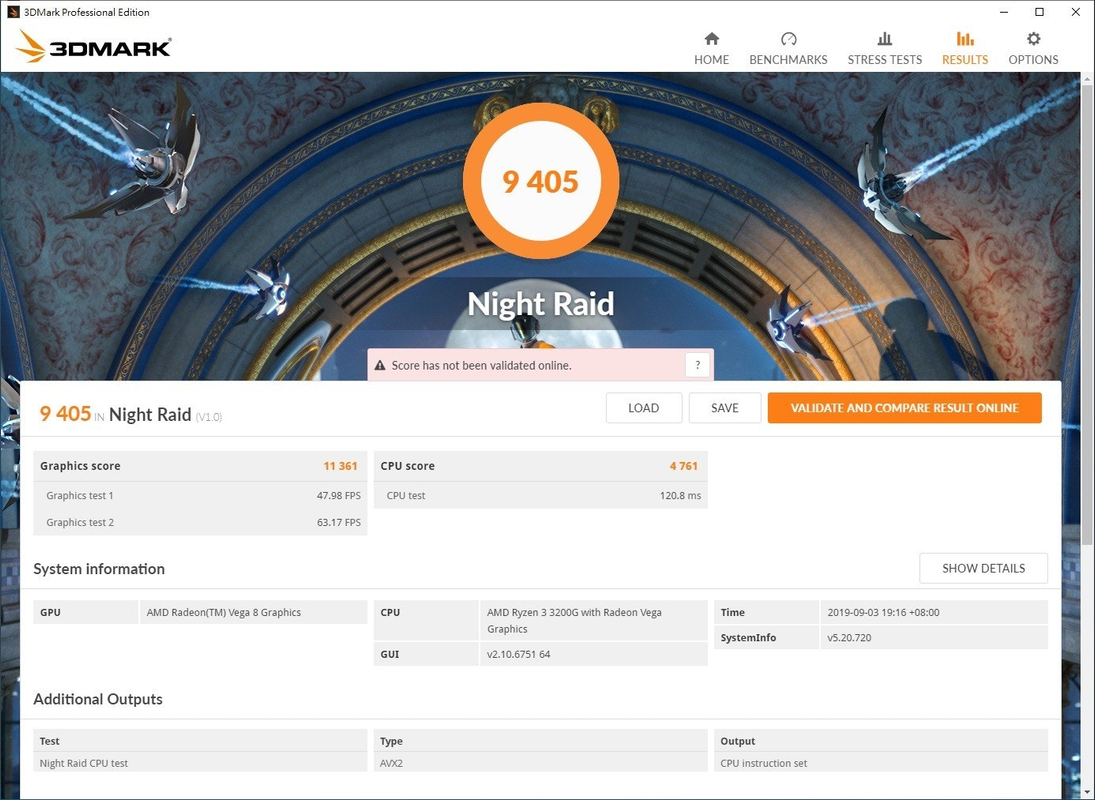Click the Graphics score value 11 361
Screen dimensions: 1095x800
point(340,466)
